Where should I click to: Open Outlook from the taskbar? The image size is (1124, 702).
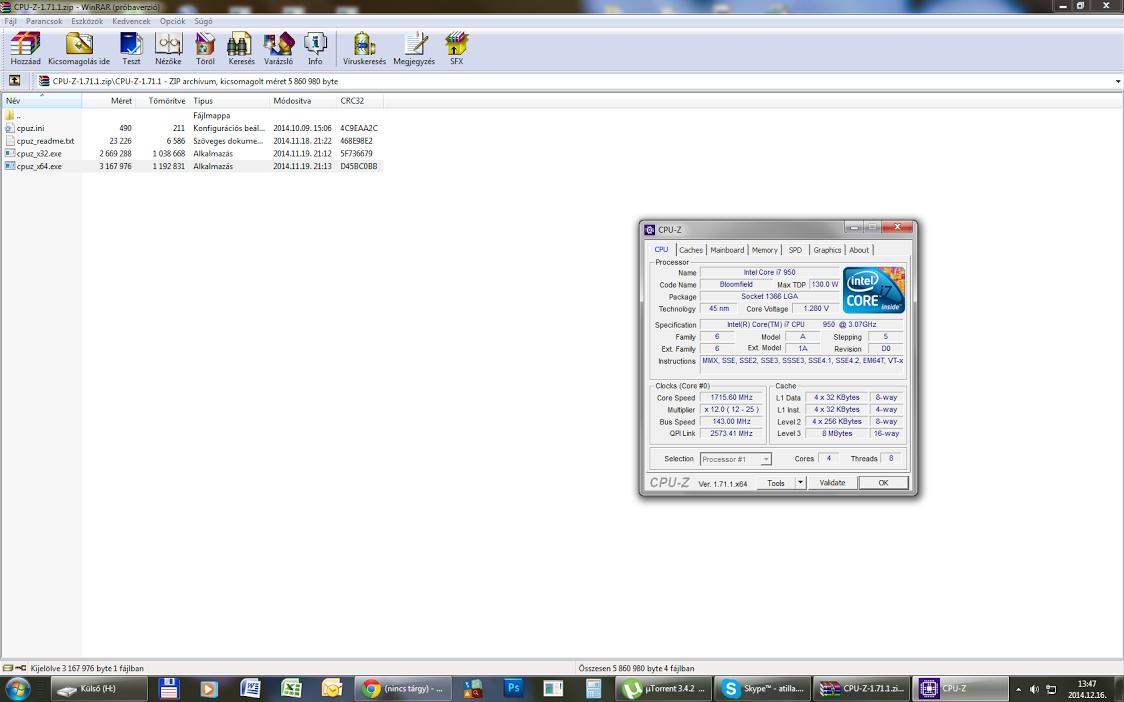[332, 689]
